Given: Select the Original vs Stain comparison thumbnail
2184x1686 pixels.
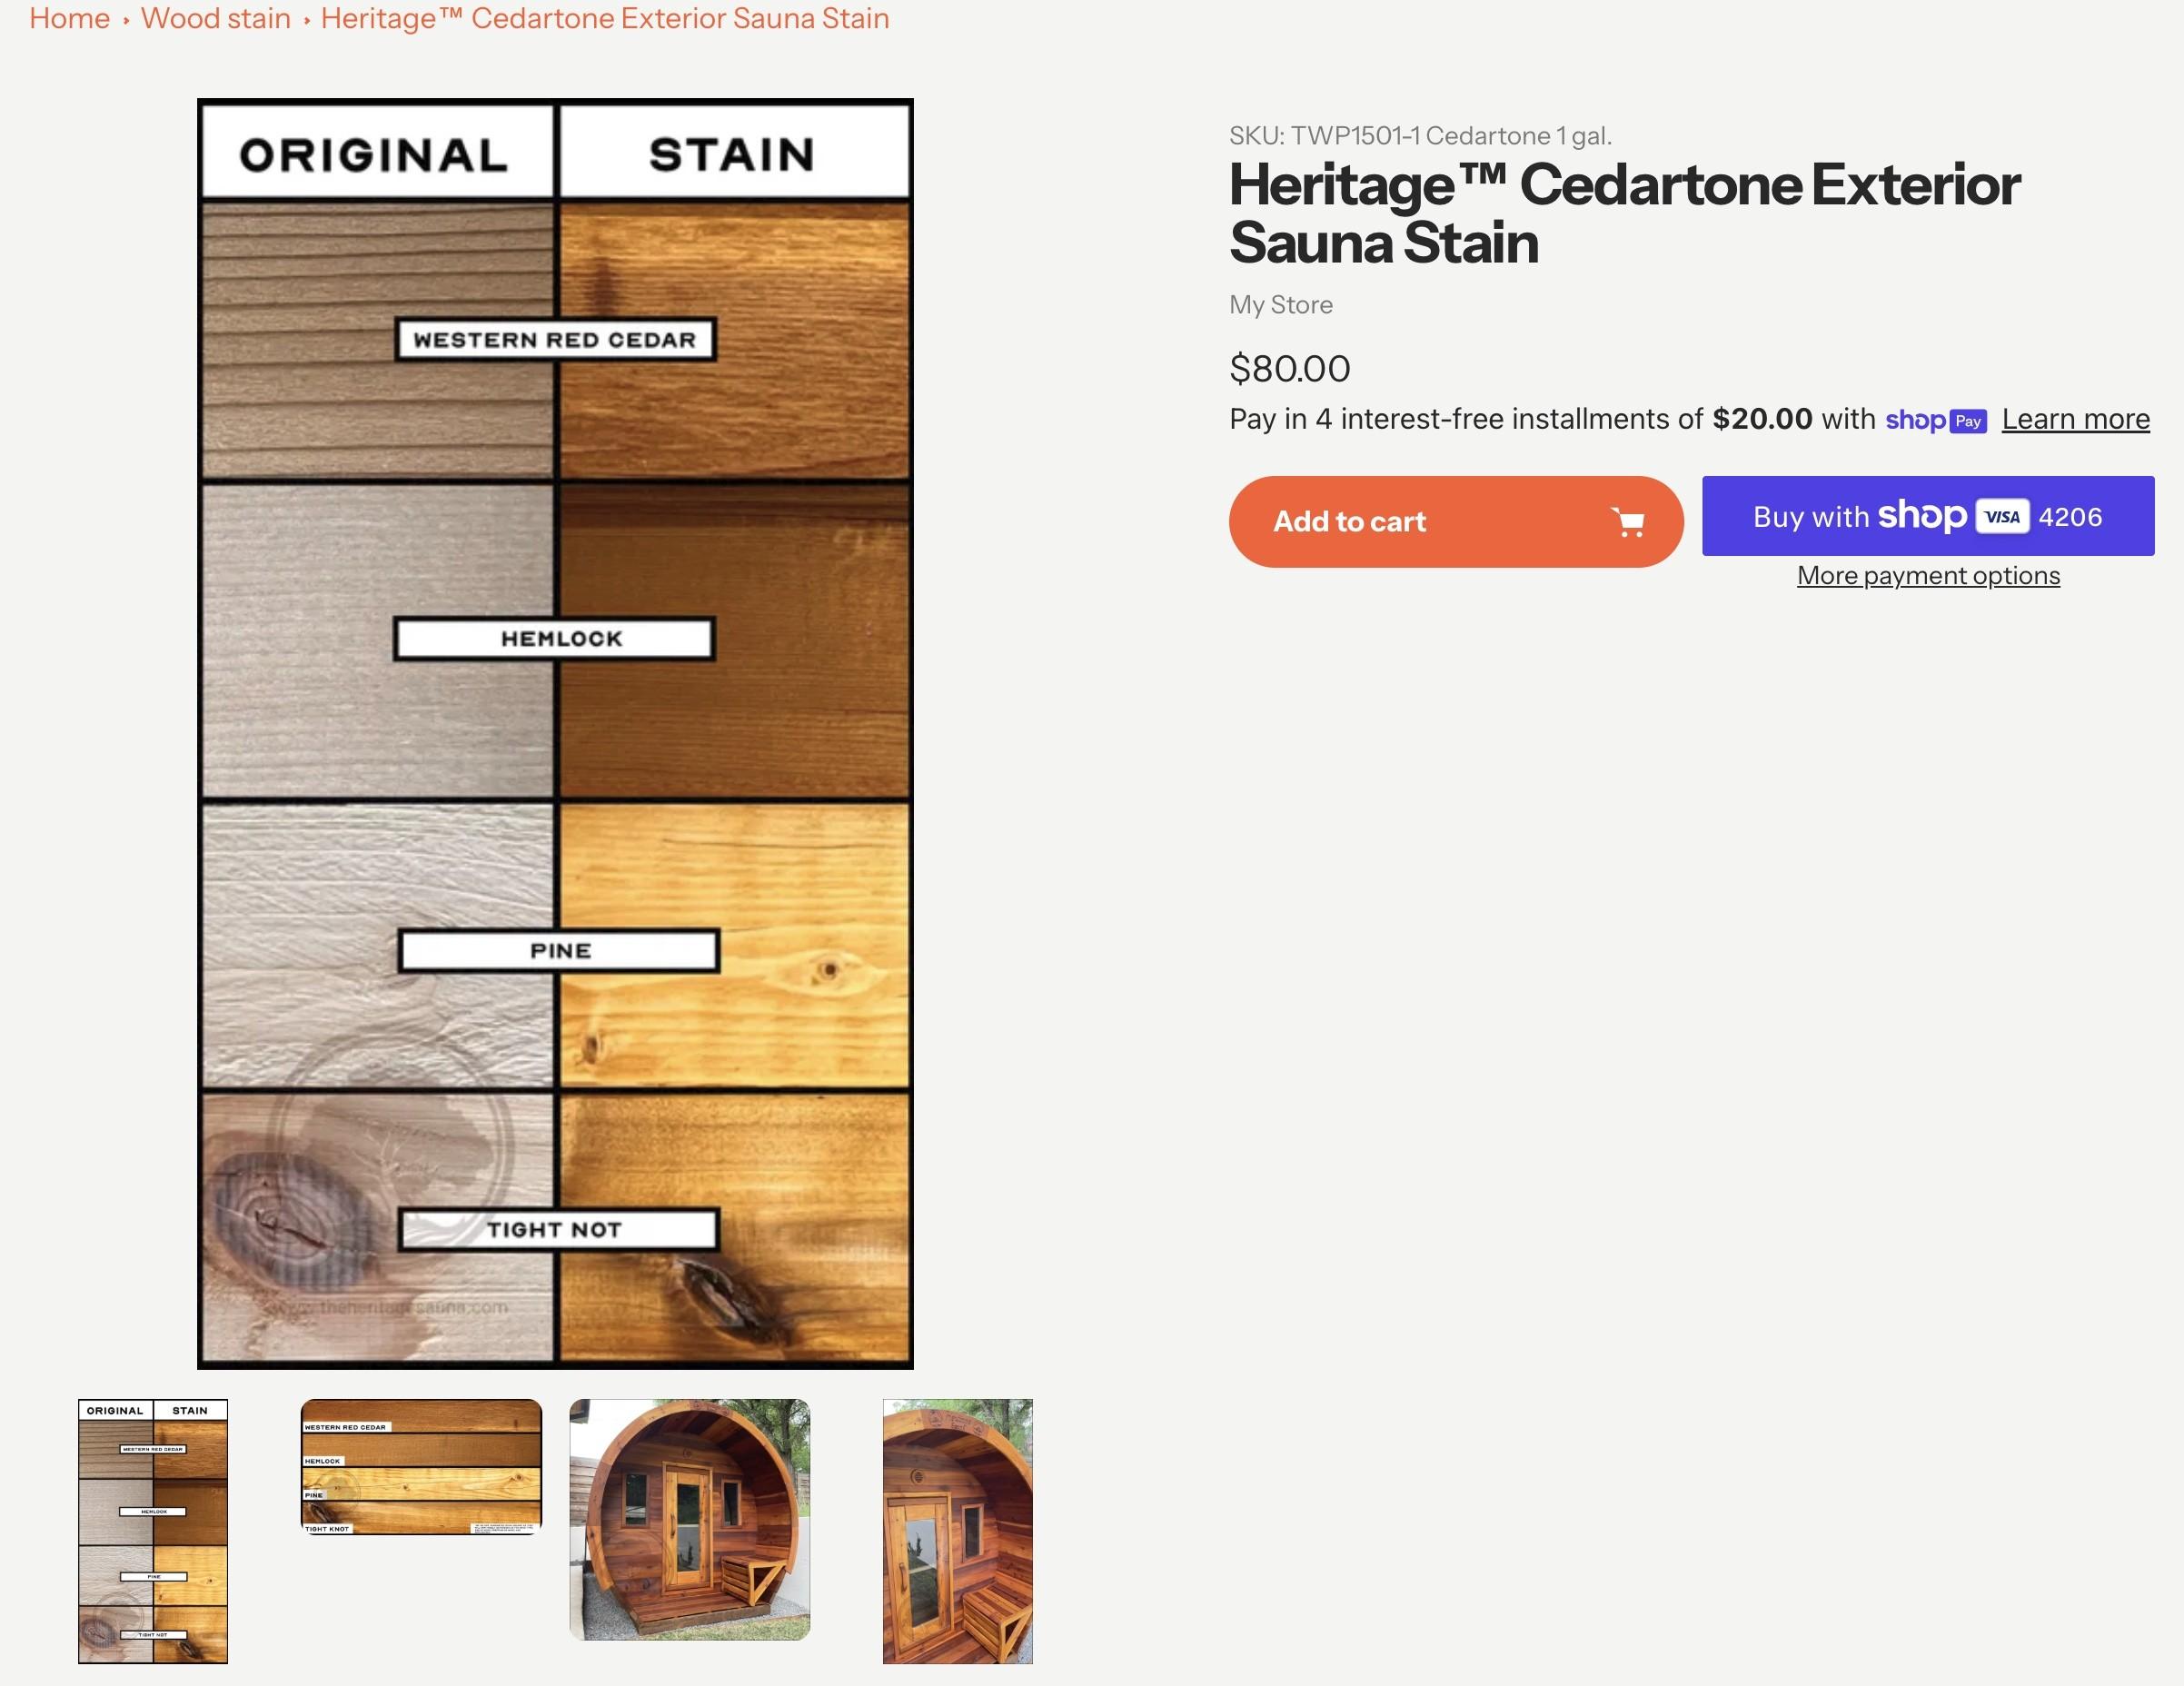Looking at the screenshot, I should (153, 1530).
